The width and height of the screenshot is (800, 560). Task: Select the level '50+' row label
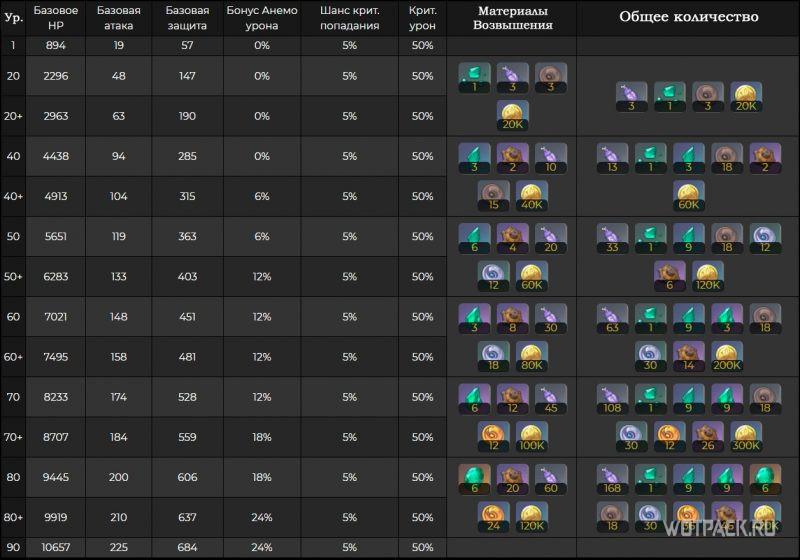point(13,276)
